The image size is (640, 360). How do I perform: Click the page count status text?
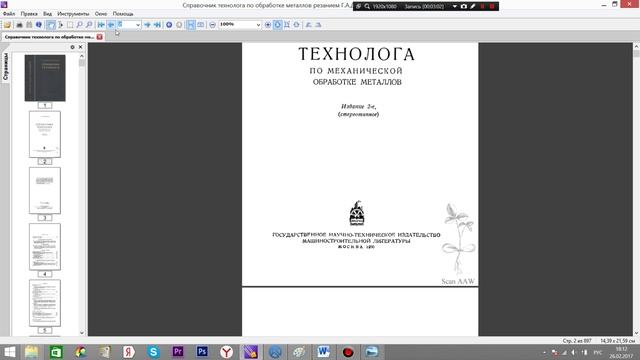[577, 340]
